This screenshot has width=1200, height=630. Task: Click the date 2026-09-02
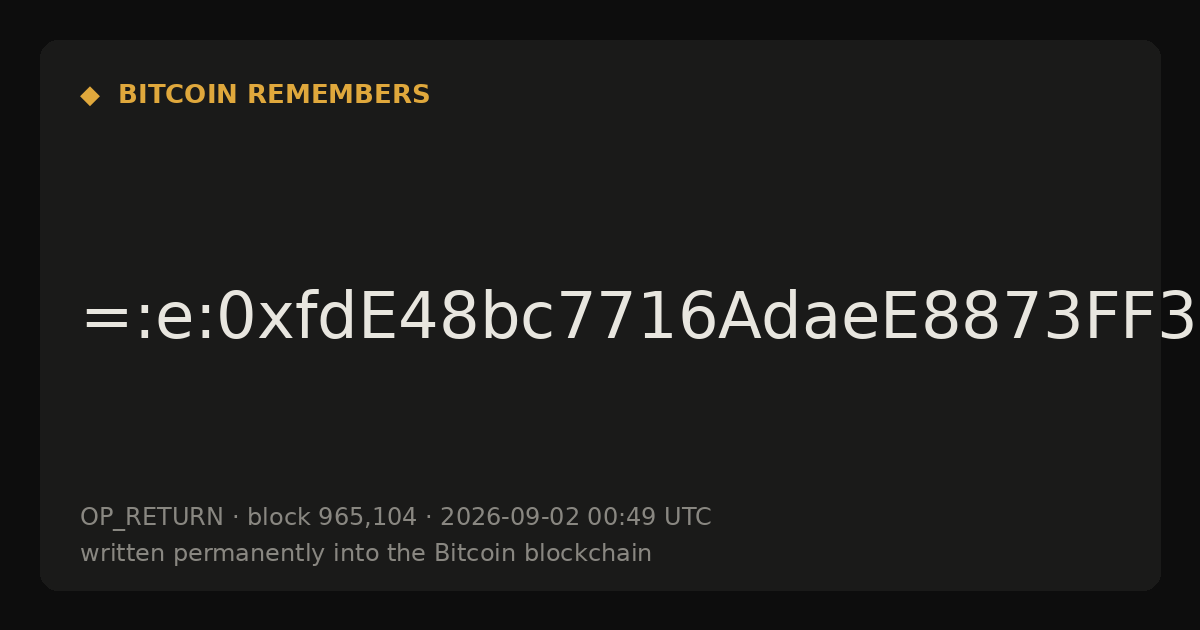click(510, 518)
